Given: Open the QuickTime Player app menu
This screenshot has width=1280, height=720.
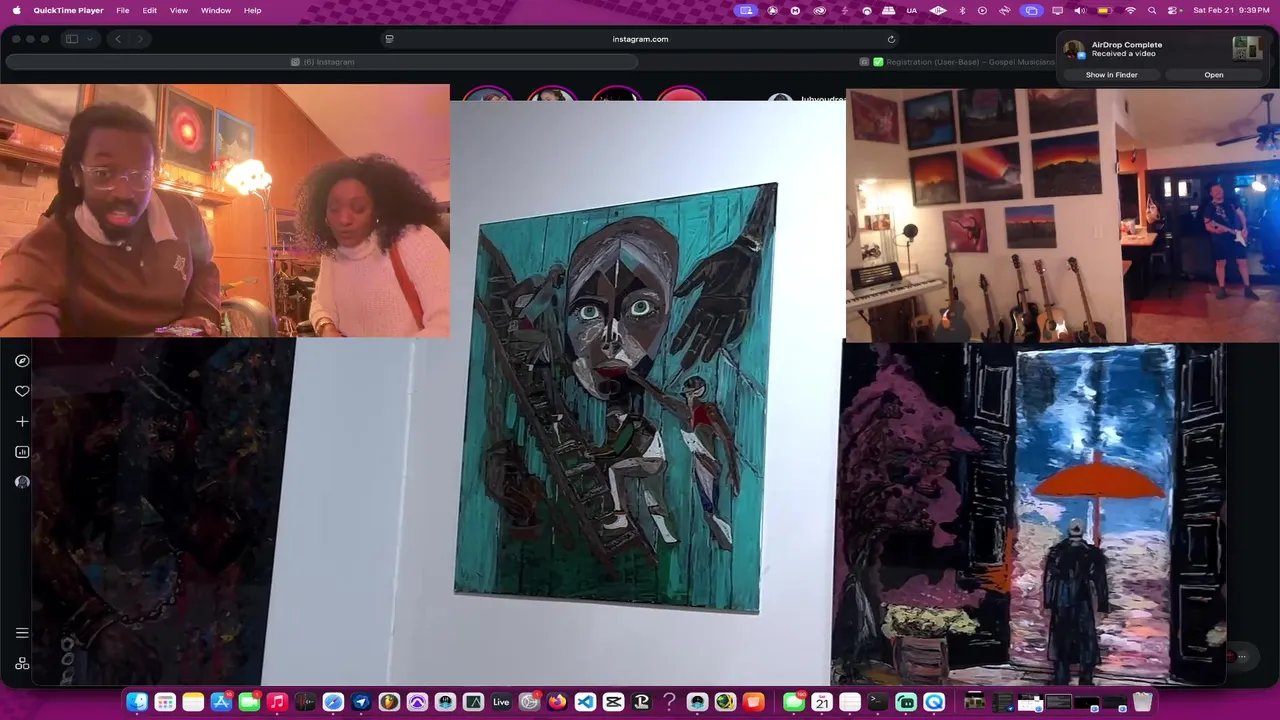Looking at the screenshot, I should click(x=68, y=10).
